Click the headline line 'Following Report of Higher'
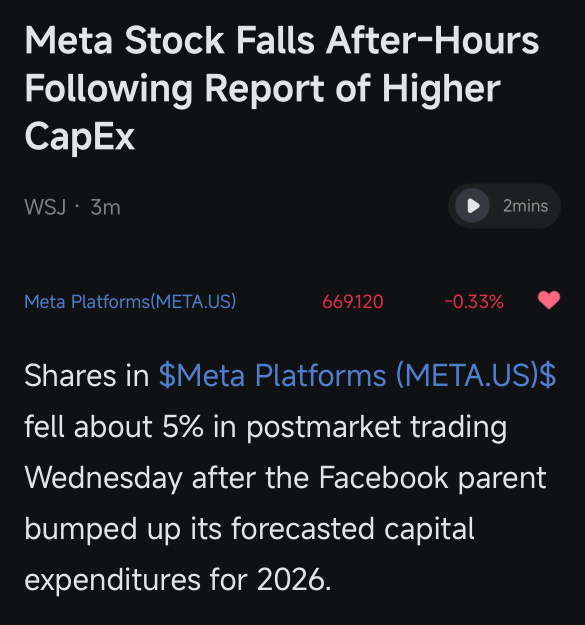 (x=262, y=88)
